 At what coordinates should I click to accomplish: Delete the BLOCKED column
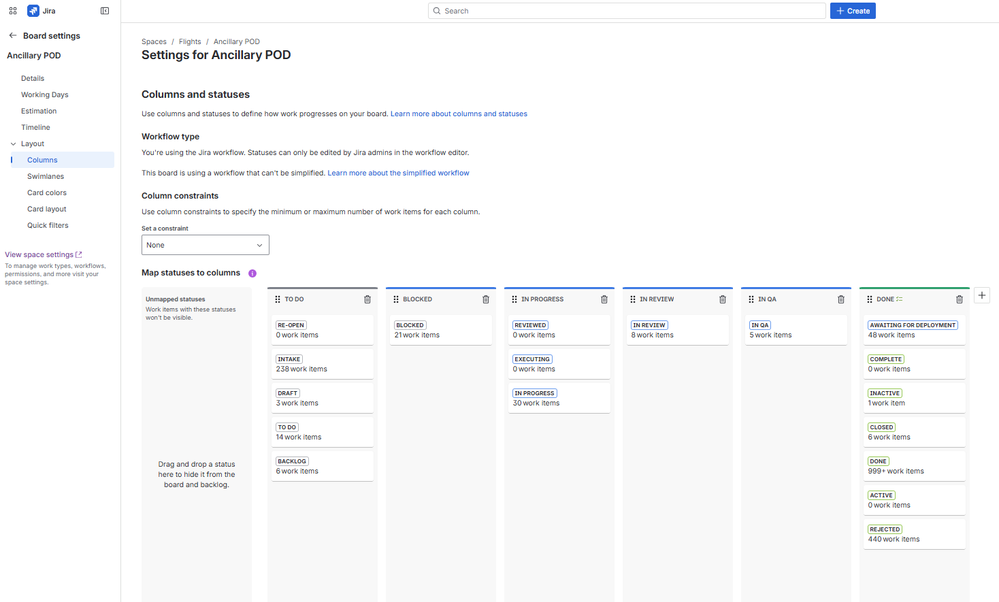[x=486, y=299]
